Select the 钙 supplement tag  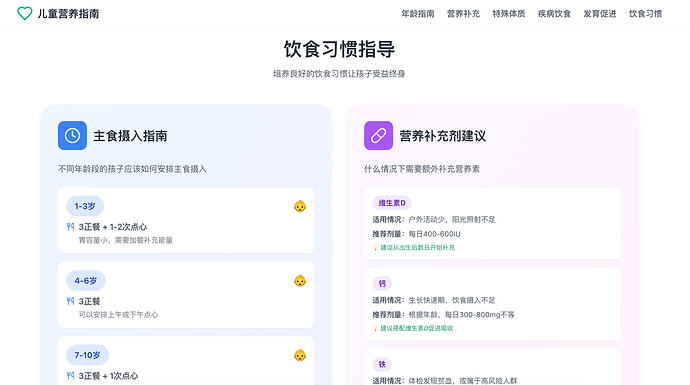pos(382,283)
